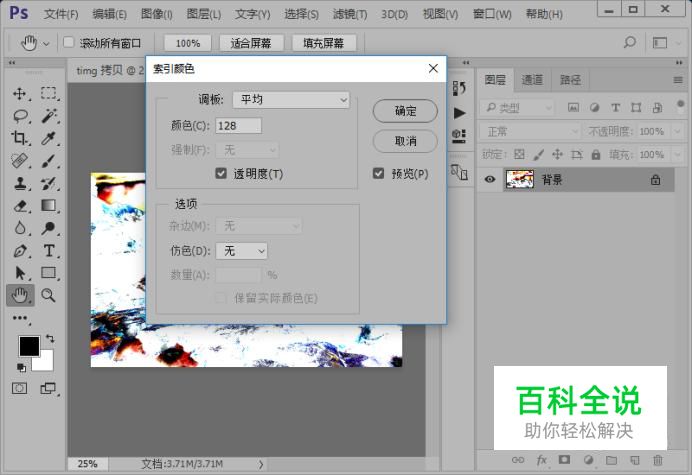Image resolution: width=692 pixels, height=475 pixels.
Task: Open the History panel icon
Action: coord(459,88)
